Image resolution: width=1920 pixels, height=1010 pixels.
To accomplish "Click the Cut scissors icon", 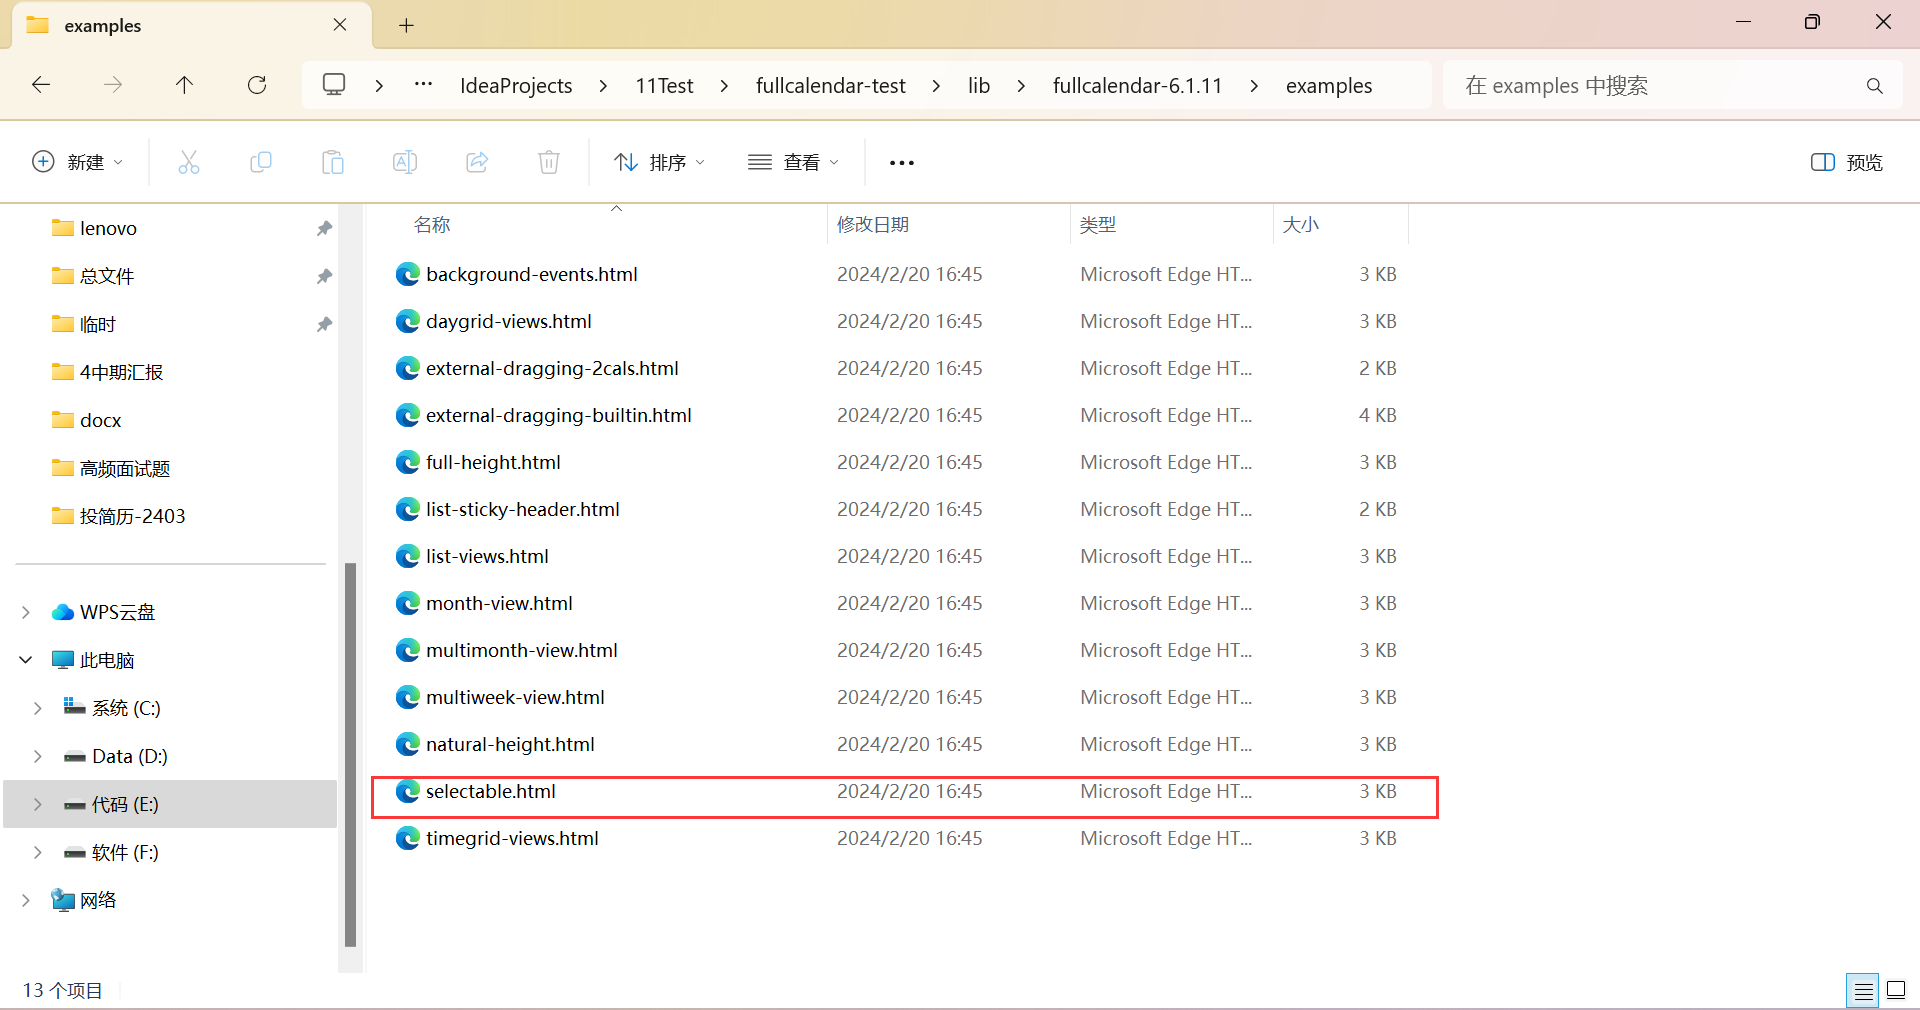I will click(x=189, y=162).
